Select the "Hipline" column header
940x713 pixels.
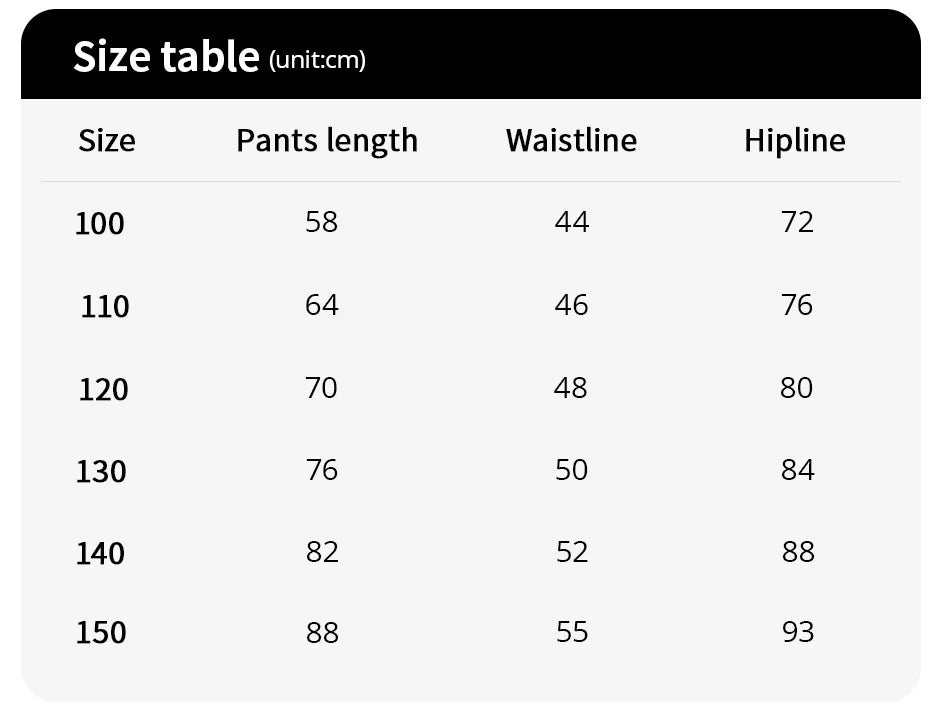(x=794, y=140)
